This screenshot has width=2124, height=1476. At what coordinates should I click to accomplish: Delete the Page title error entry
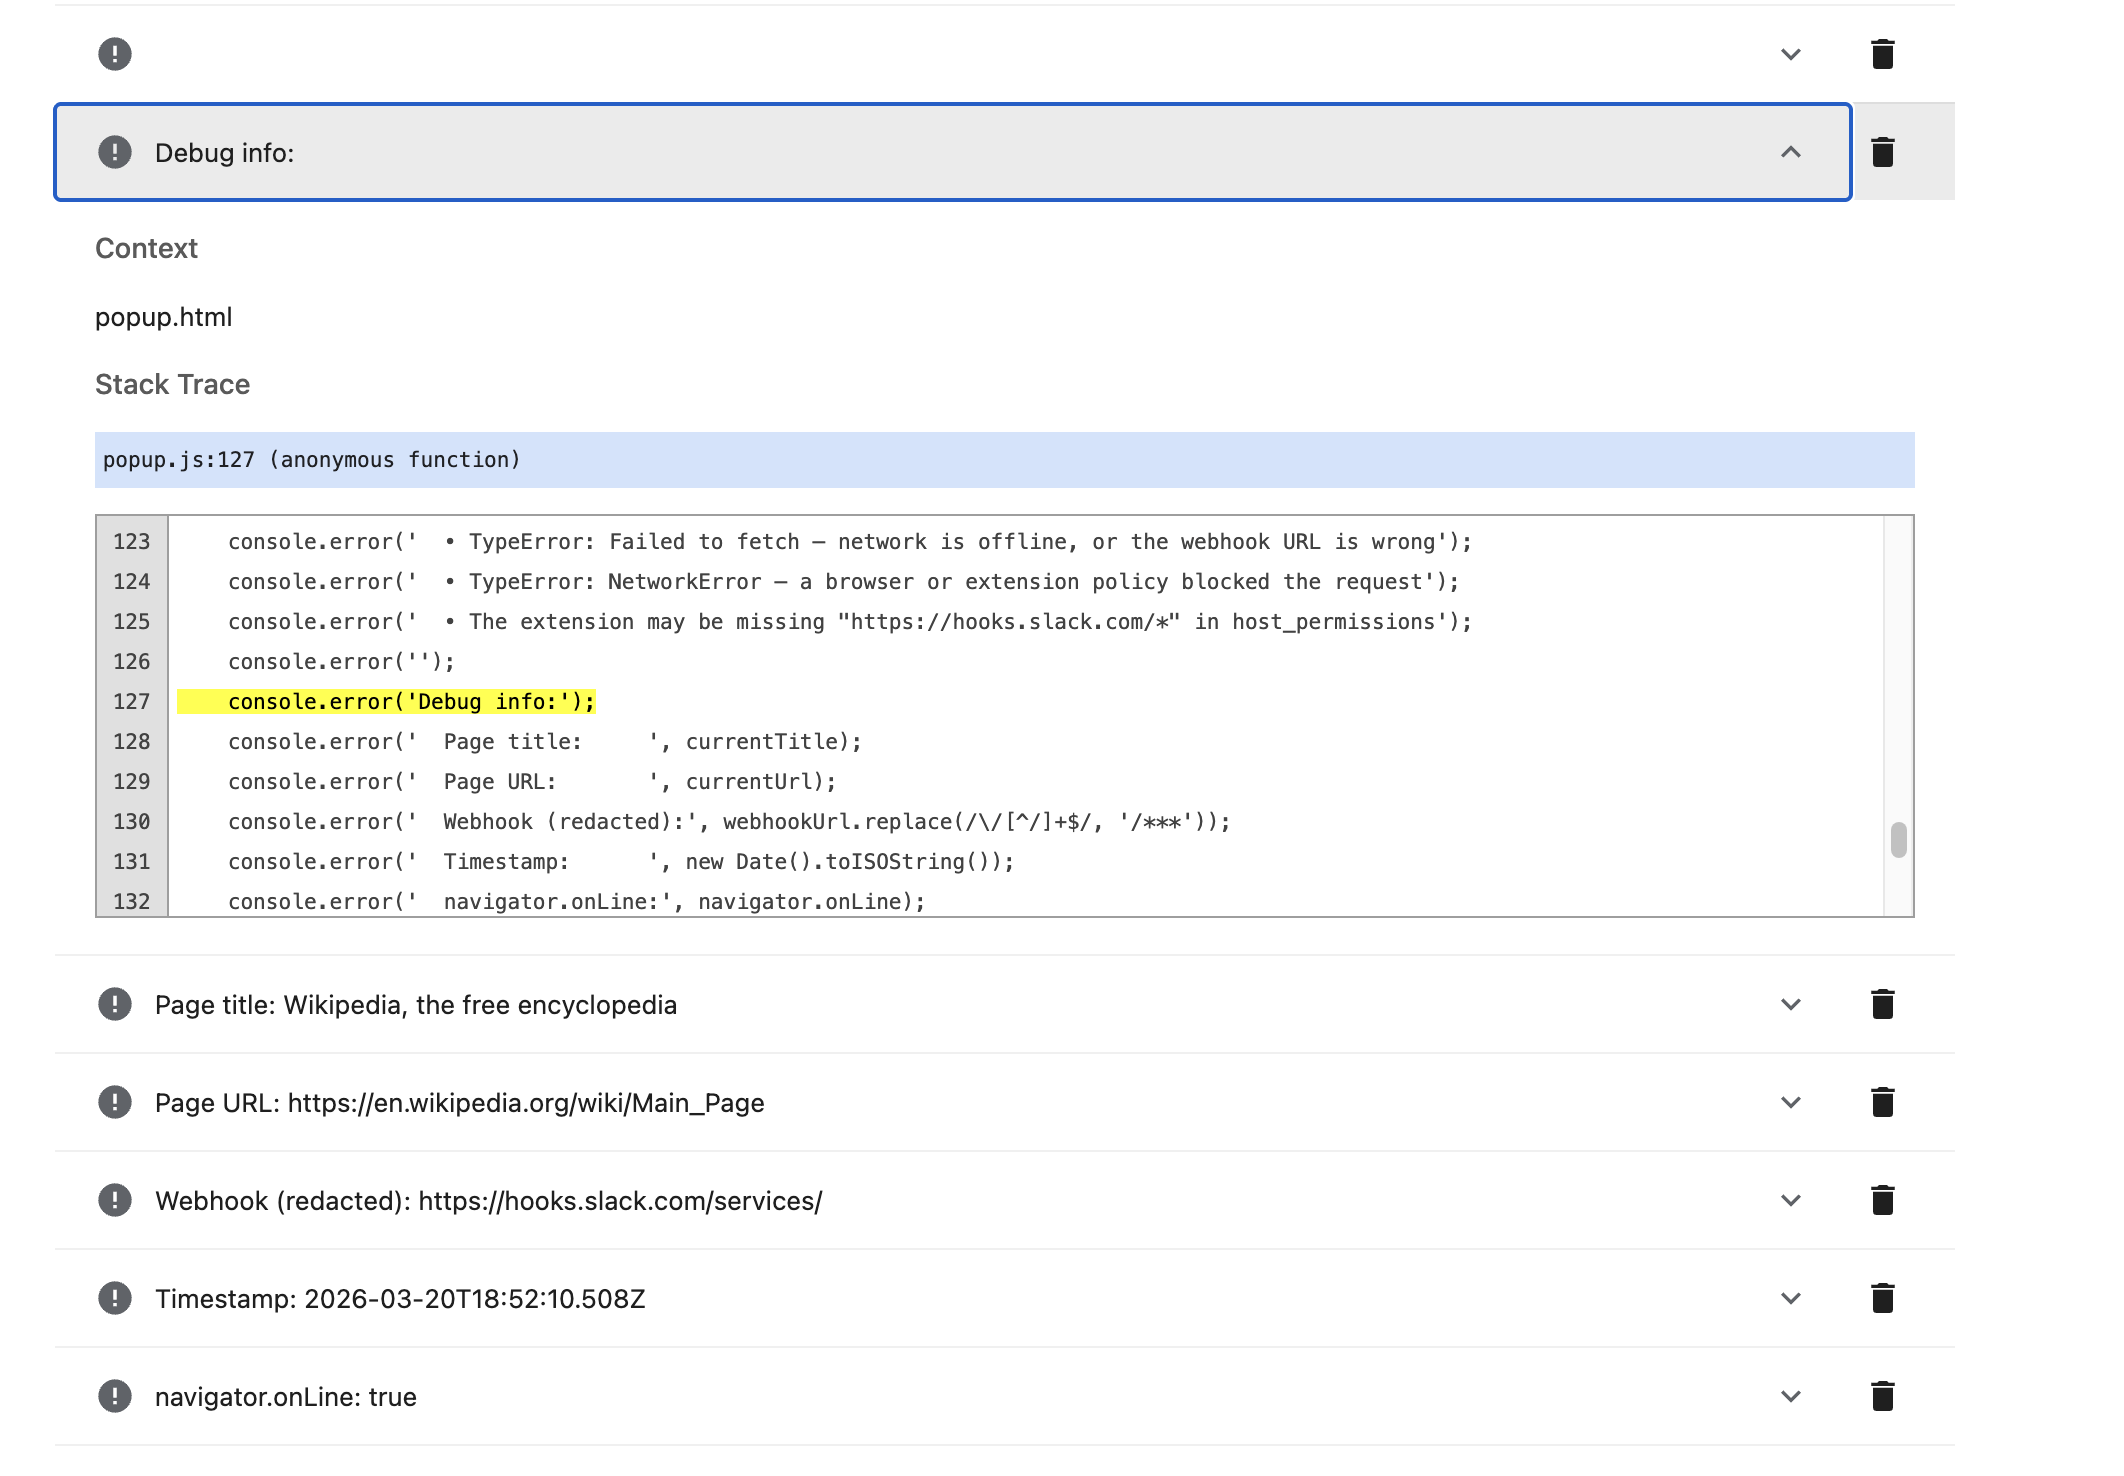coord(1882,1004)
